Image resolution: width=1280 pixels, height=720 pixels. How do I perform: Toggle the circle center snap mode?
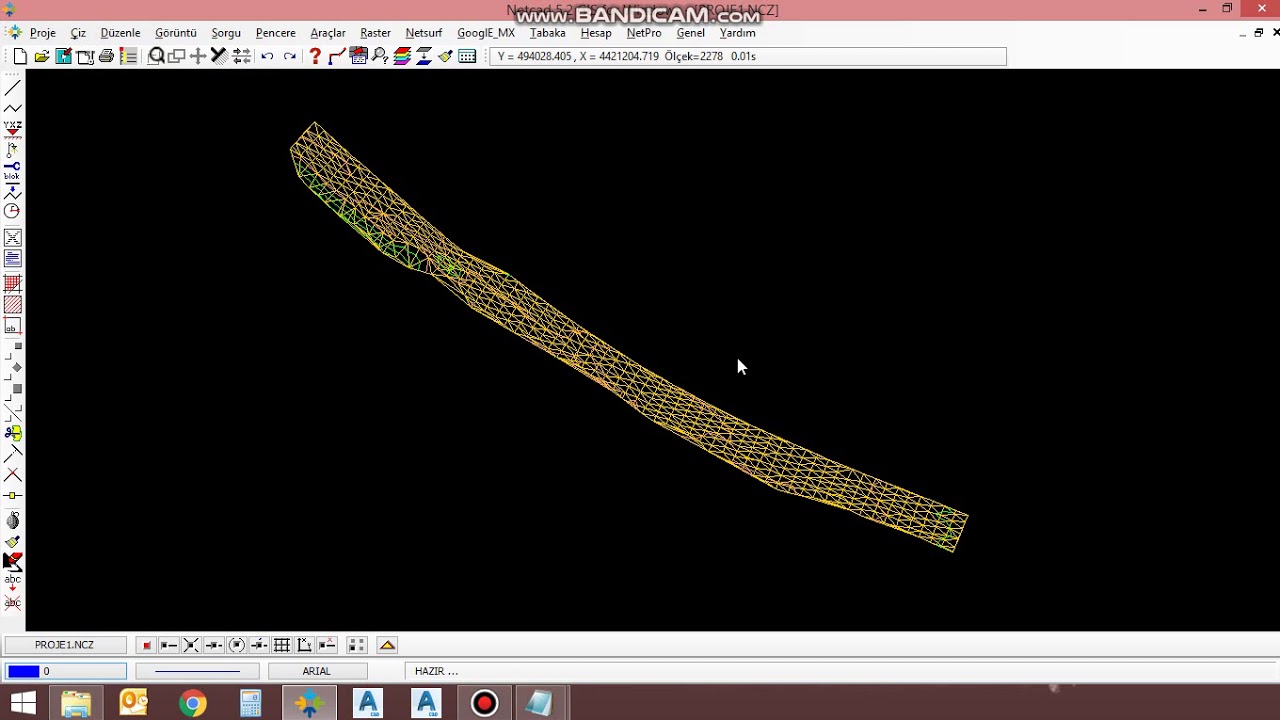[237, 645]
